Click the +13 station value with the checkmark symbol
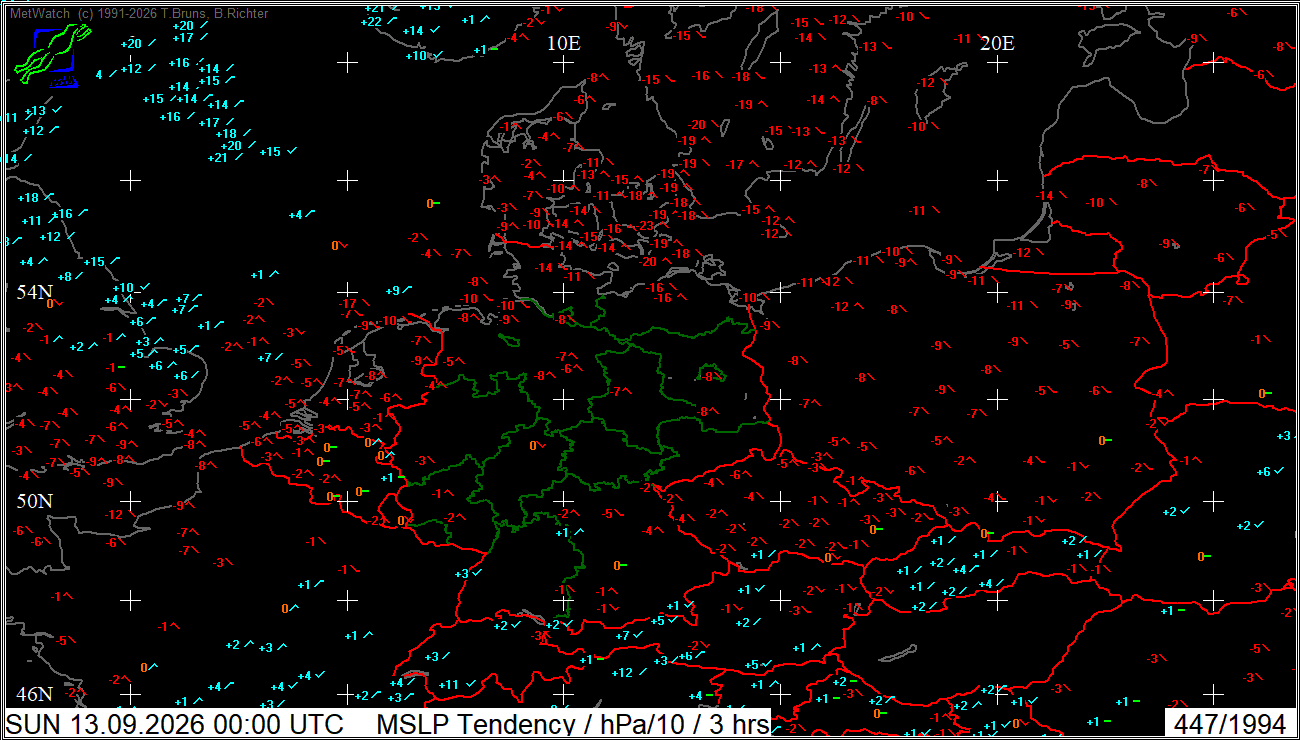Image resolution: width=1300 pixels, height=740 pixels. [x=37, y=111]
